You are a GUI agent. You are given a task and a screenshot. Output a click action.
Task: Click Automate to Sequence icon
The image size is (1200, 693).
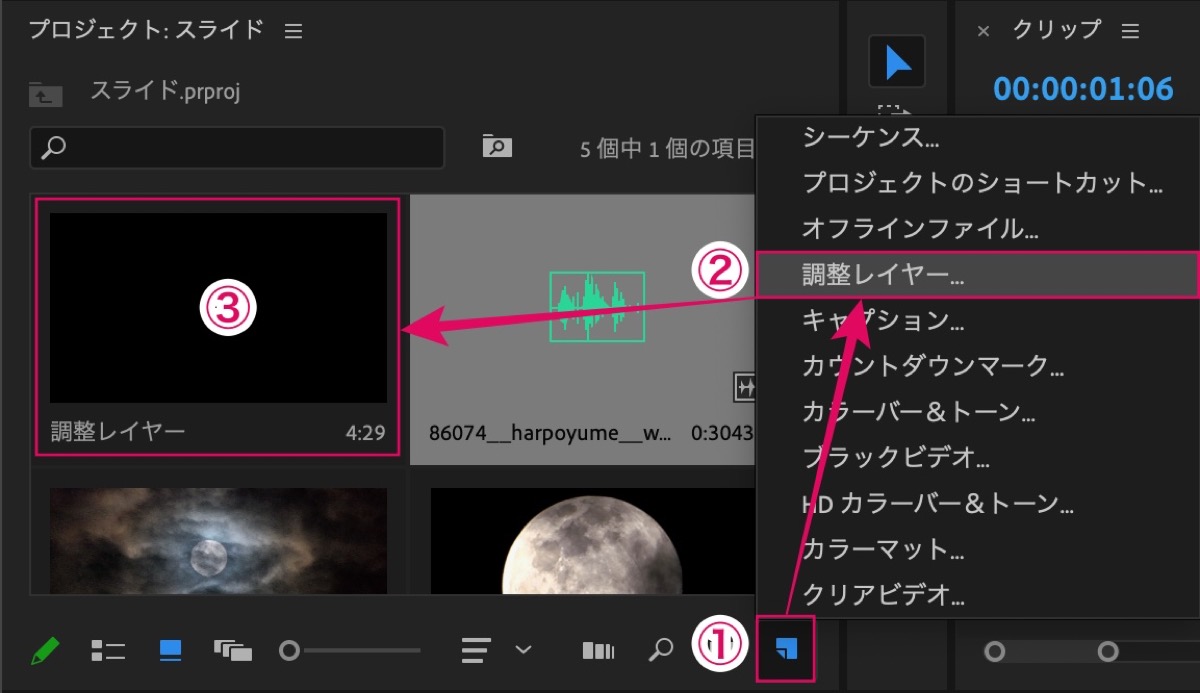(598, 651)
